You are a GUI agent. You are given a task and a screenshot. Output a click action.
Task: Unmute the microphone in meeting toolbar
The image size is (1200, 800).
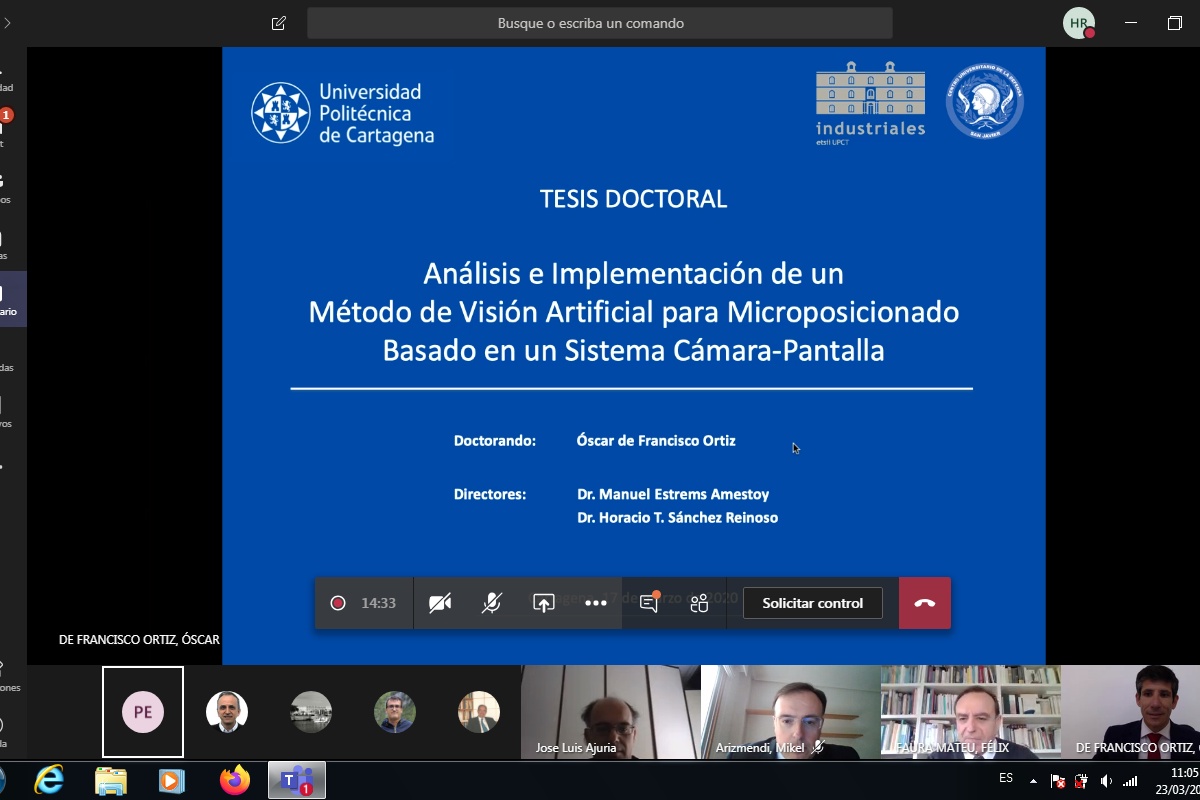coord(491,603)
